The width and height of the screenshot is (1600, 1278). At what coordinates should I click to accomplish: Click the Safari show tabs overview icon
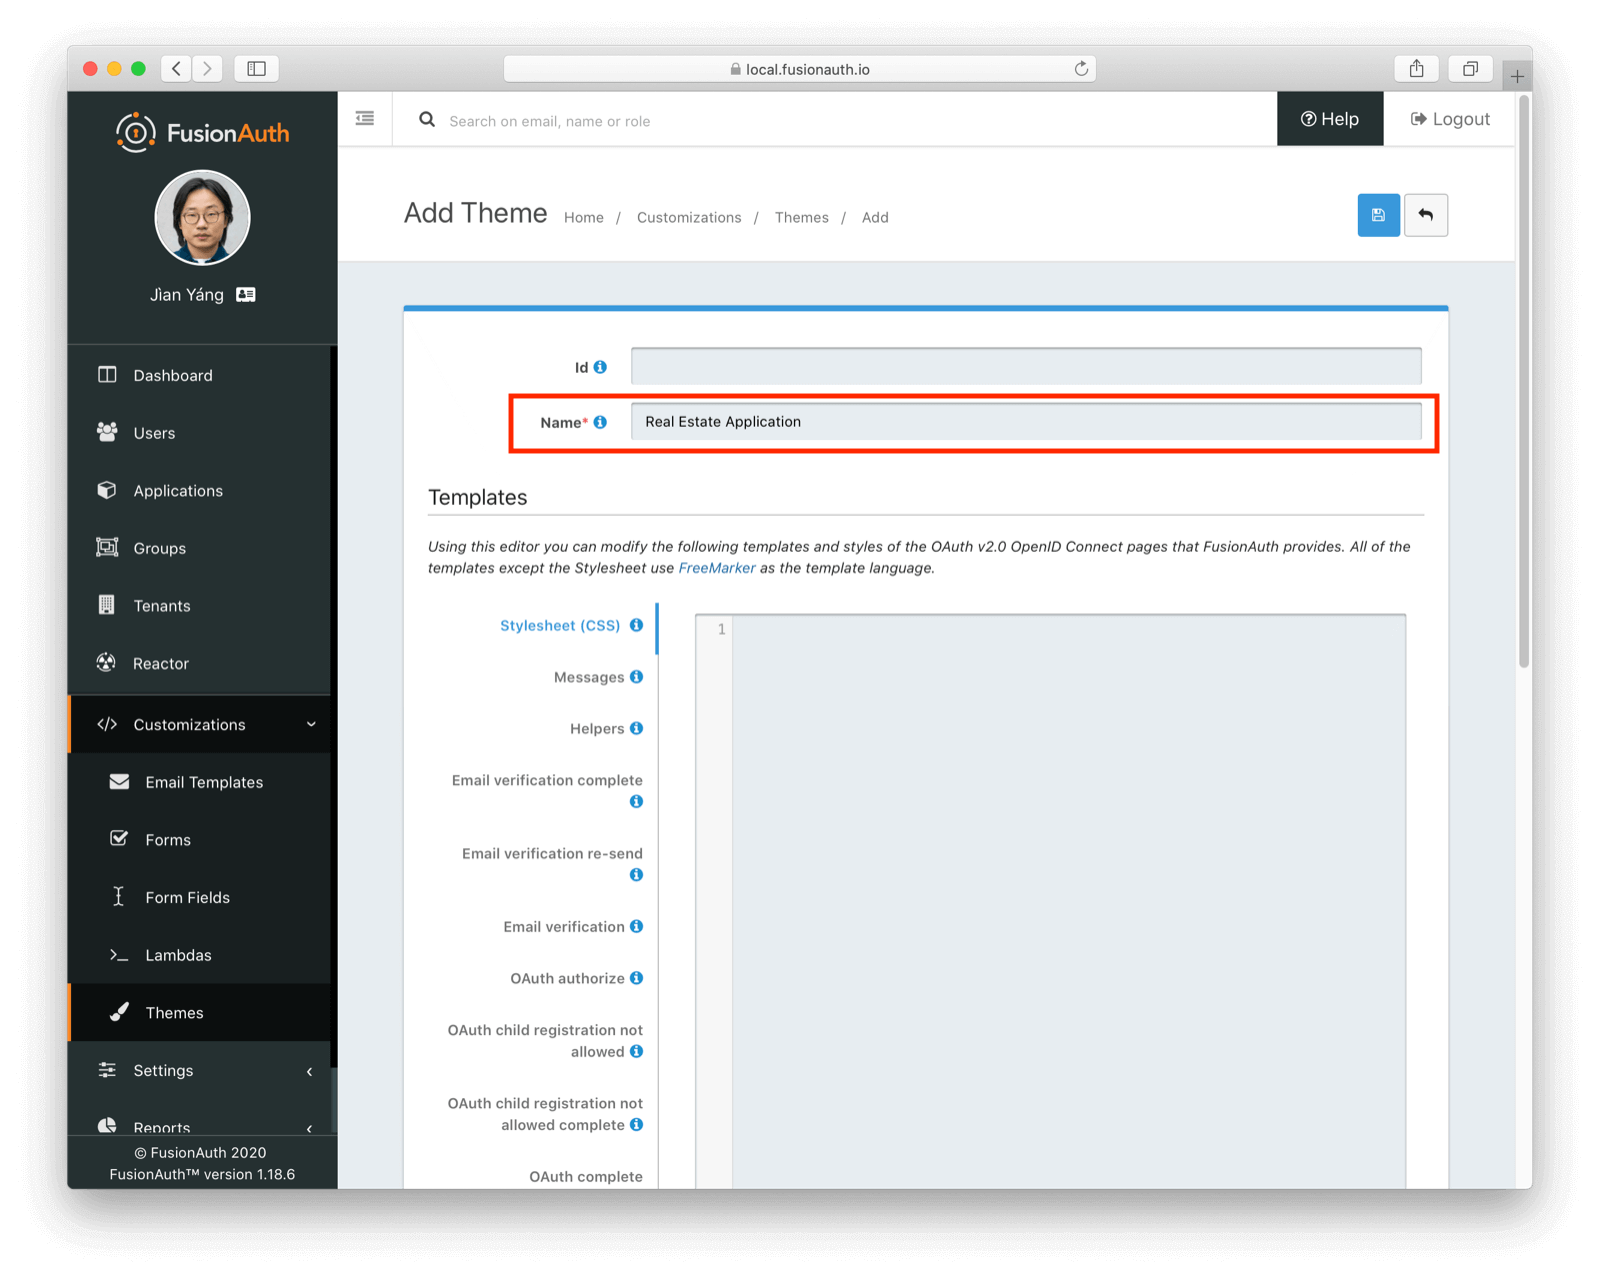[1470, 68]
